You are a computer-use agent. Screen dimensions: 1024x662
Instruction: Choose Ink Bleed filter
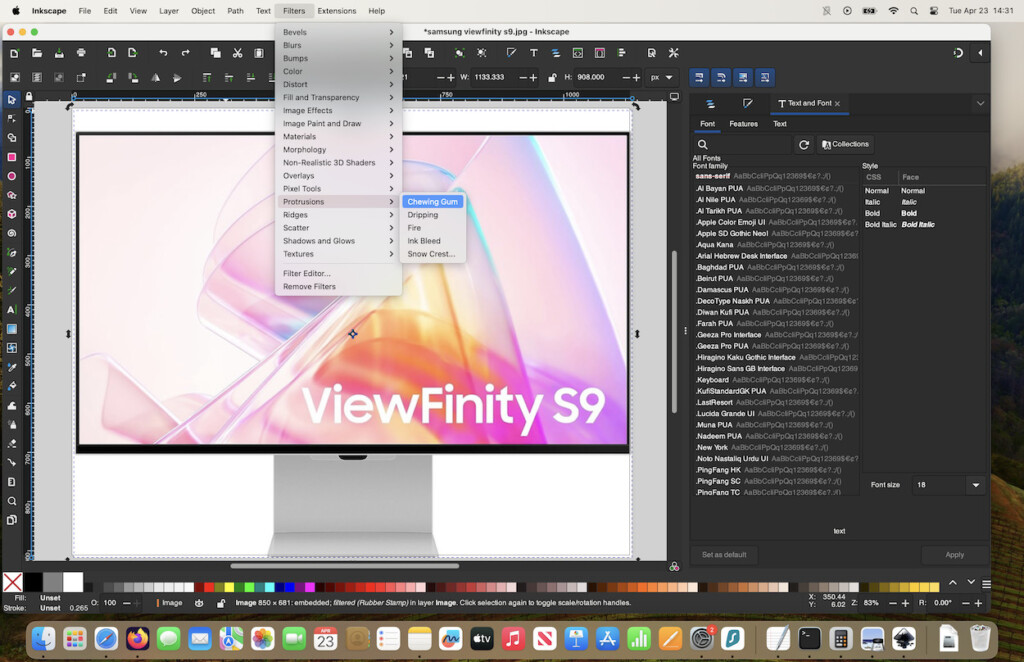click(432, 241)
